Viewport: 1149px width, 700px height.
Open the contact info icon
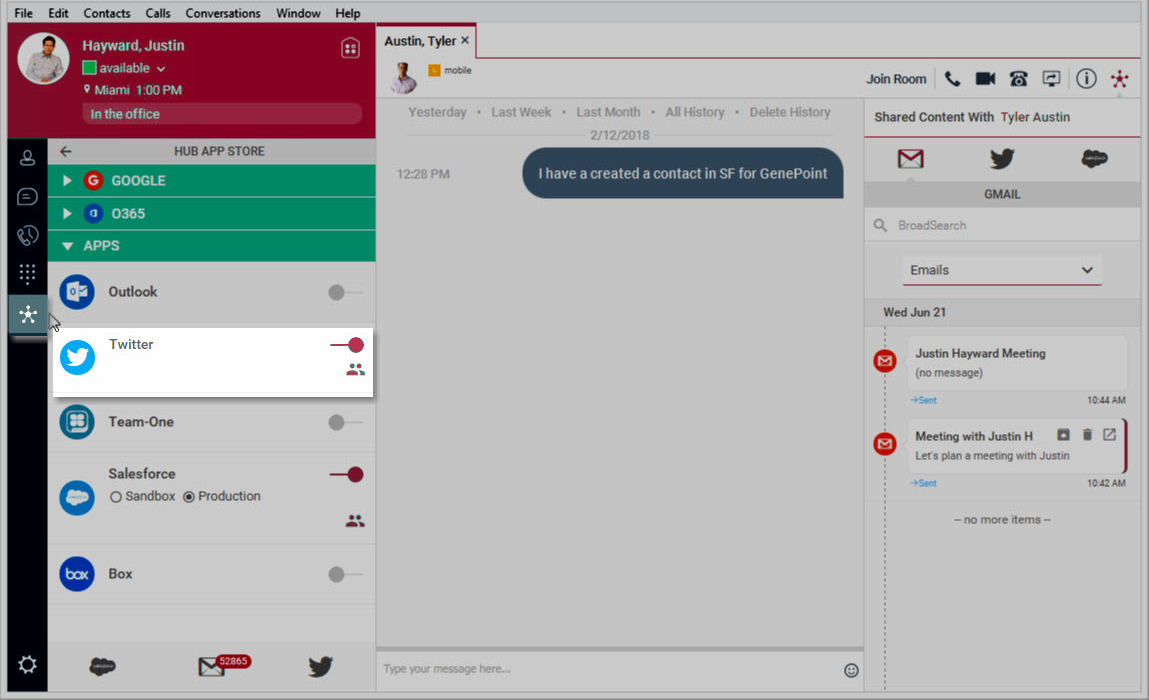click(1086, 78)
